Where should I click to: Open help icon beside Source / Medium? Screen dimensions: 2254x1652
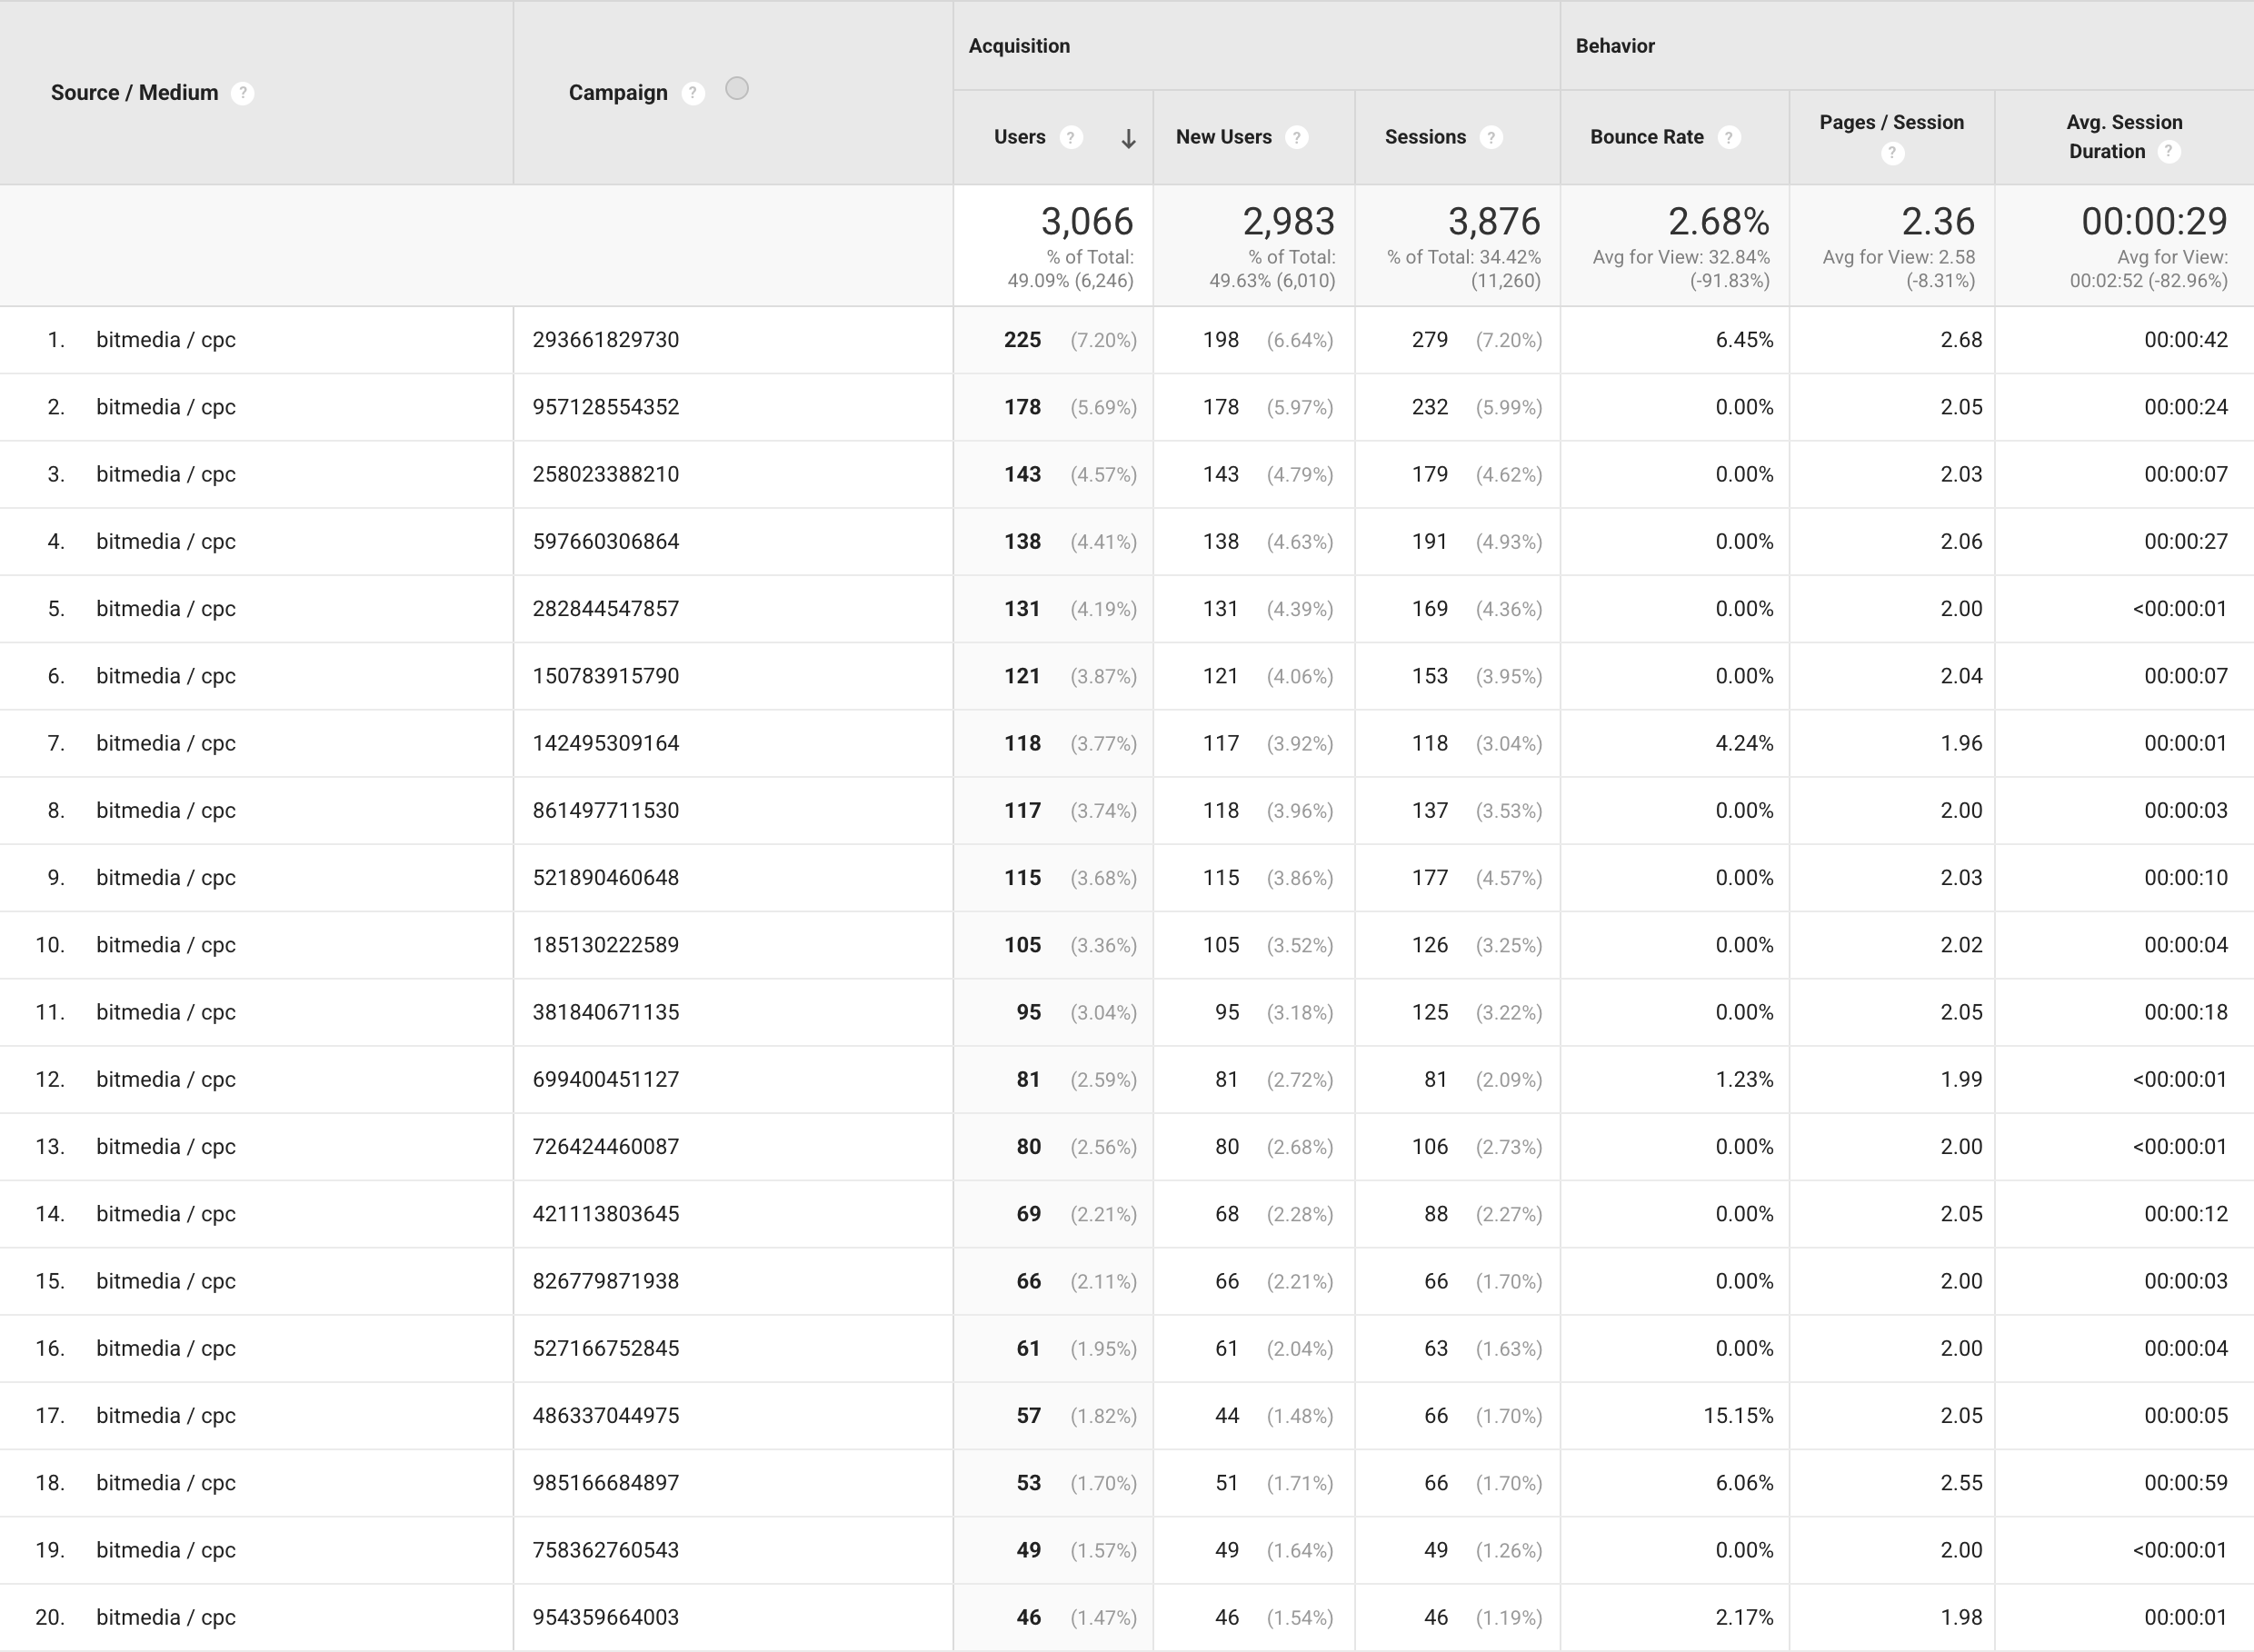pyautogui.click(x=242, y=93)
